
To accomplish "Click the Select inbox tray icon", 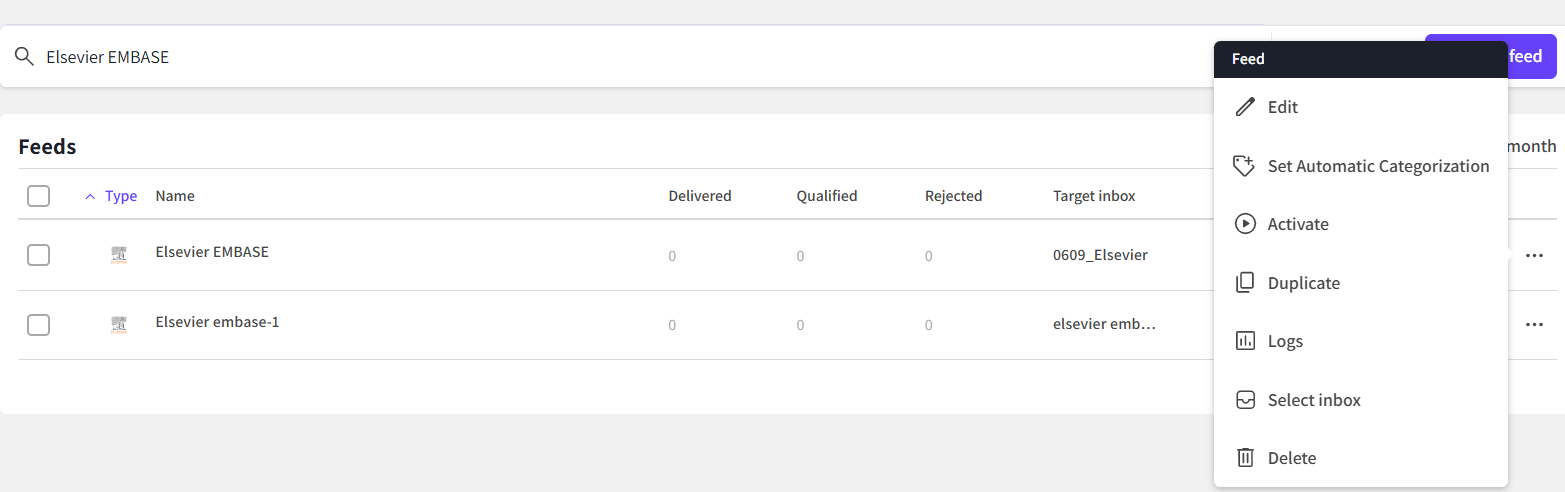I will pos(1245,400).
